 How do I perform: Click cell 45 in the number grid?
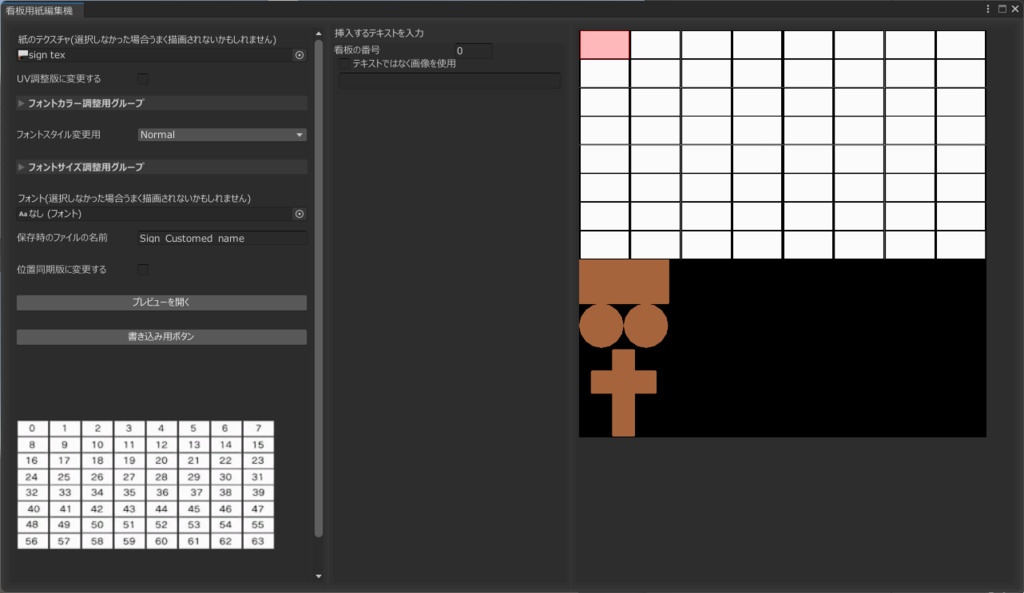pos(193,509)
